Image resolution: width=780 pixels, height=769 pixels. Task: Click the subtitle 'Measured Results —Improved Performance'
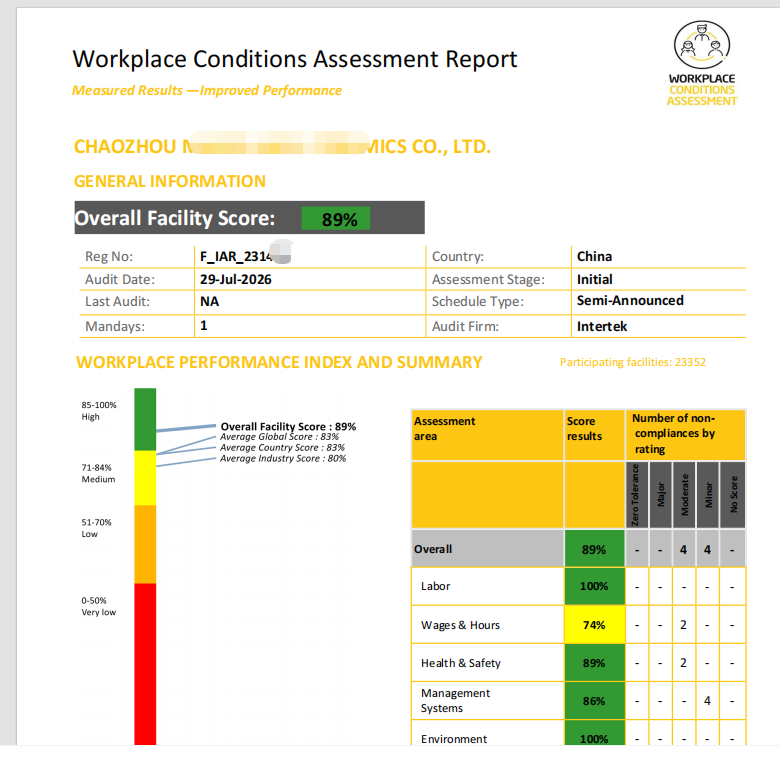pyautogui.click(x=207, y=91)
